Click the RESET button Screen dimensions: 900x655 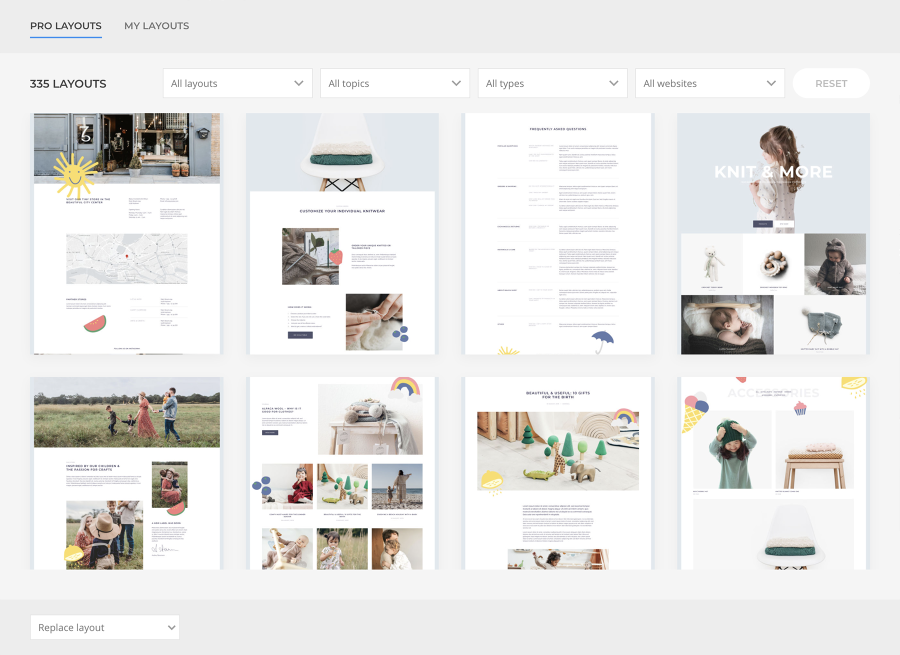coord(831,83)
